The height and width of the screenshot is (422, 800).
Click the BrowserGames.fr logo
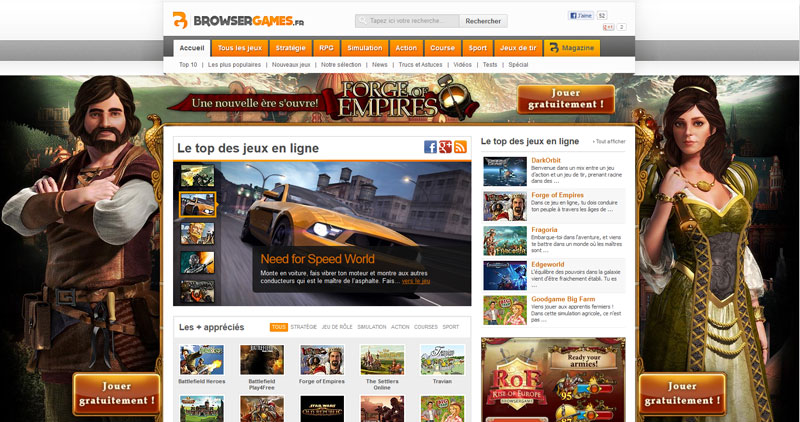coord(225,20)
